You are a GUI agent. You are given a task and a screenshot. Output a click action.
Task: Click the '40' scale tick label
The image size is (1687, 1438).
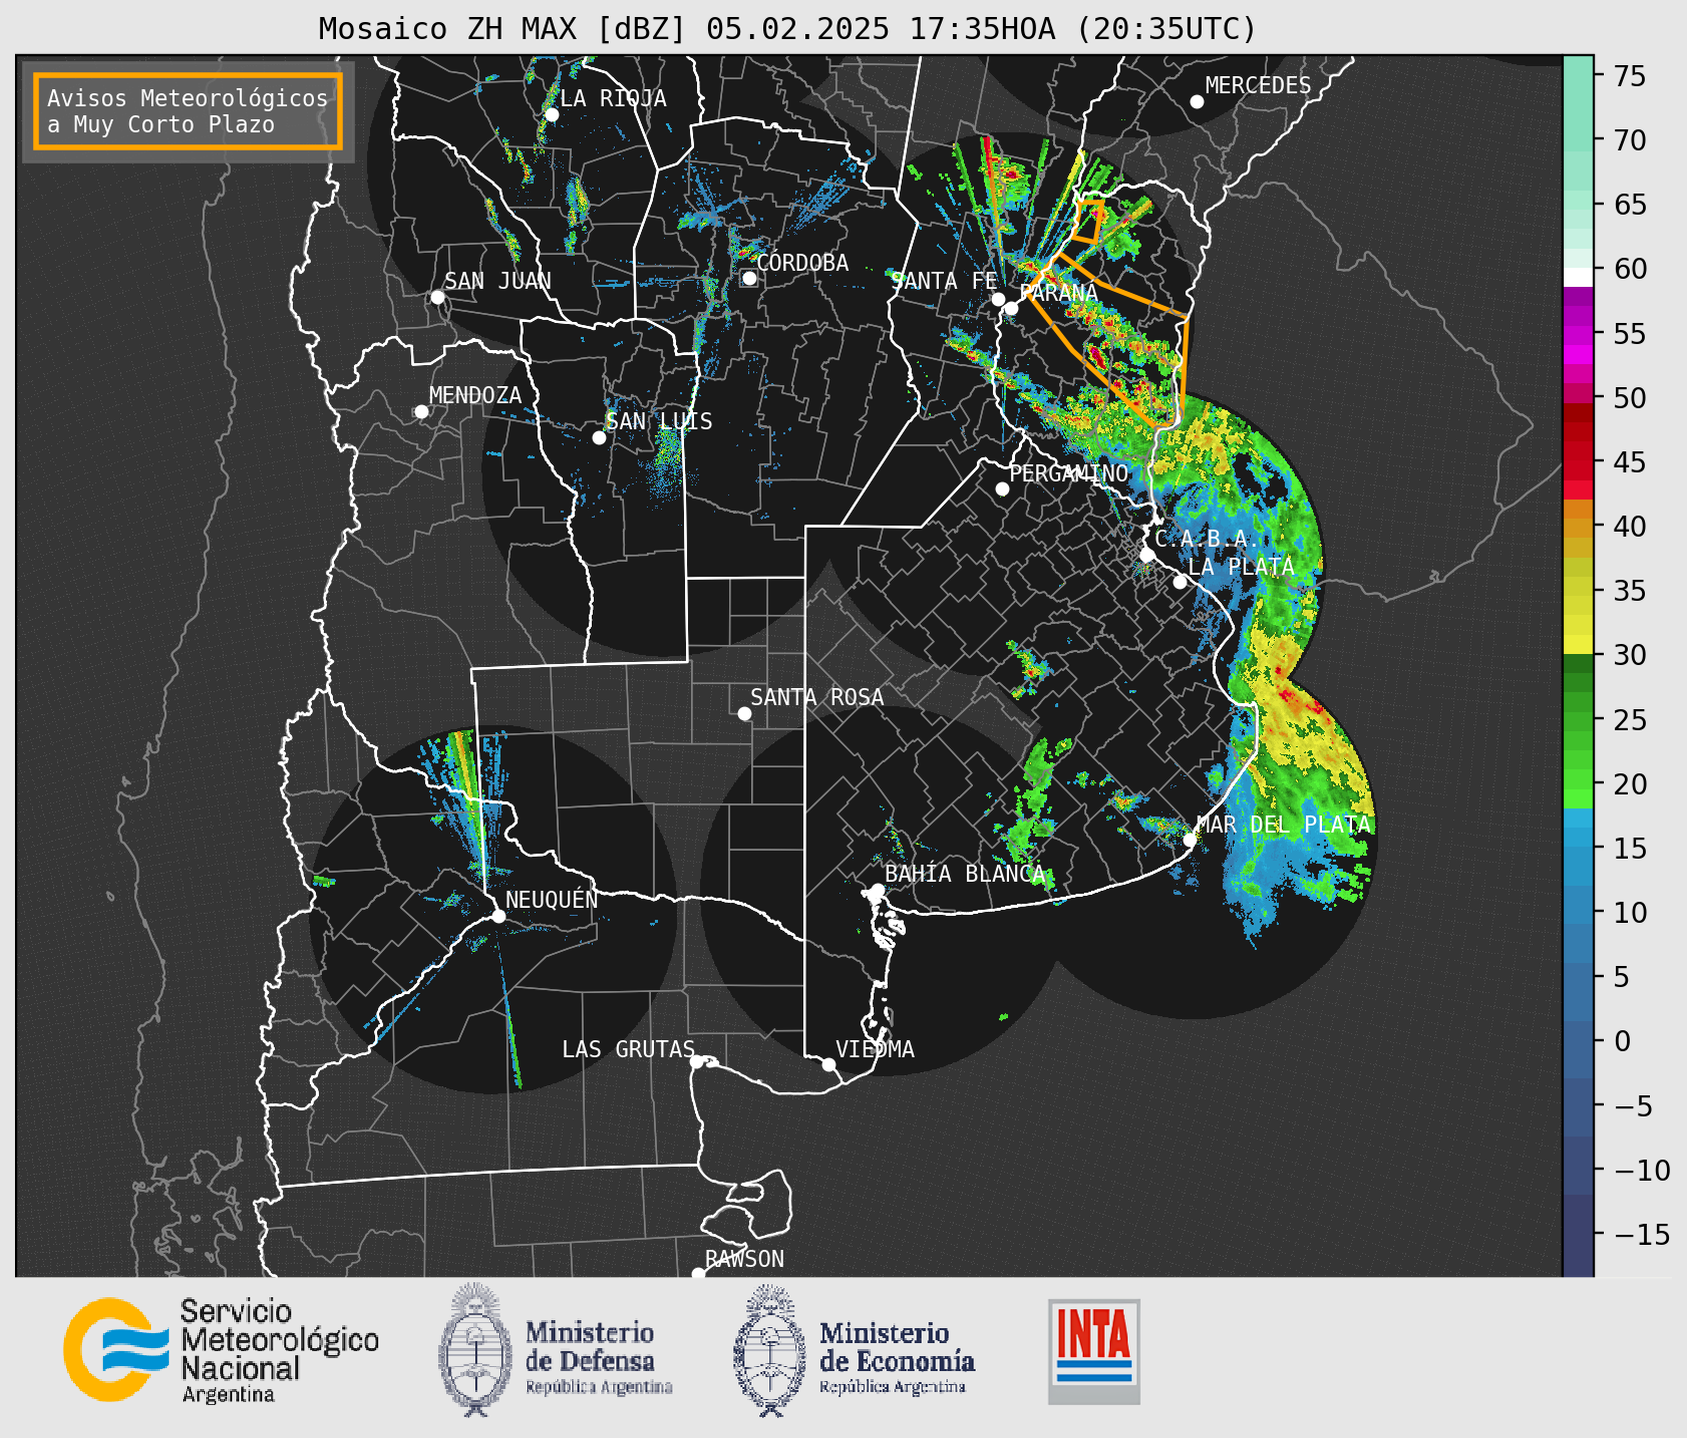[x=1630, y=526]
